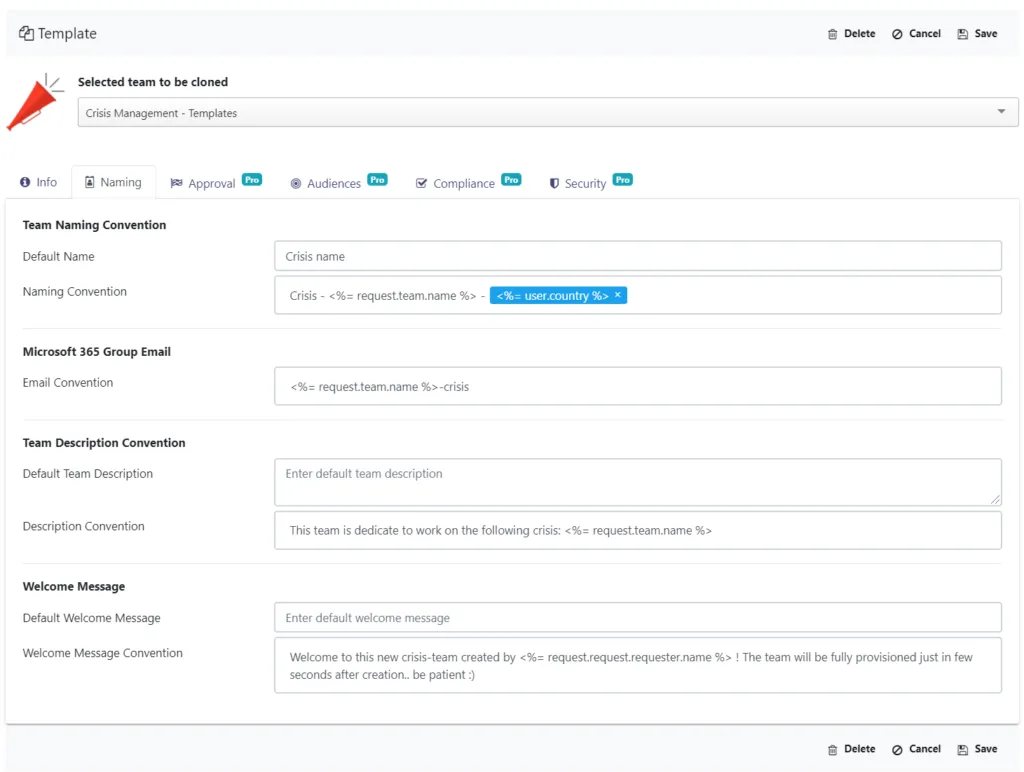Click the top Save disk icon
This screenshot has width=1024, height=772.
[x=963, y=34]
